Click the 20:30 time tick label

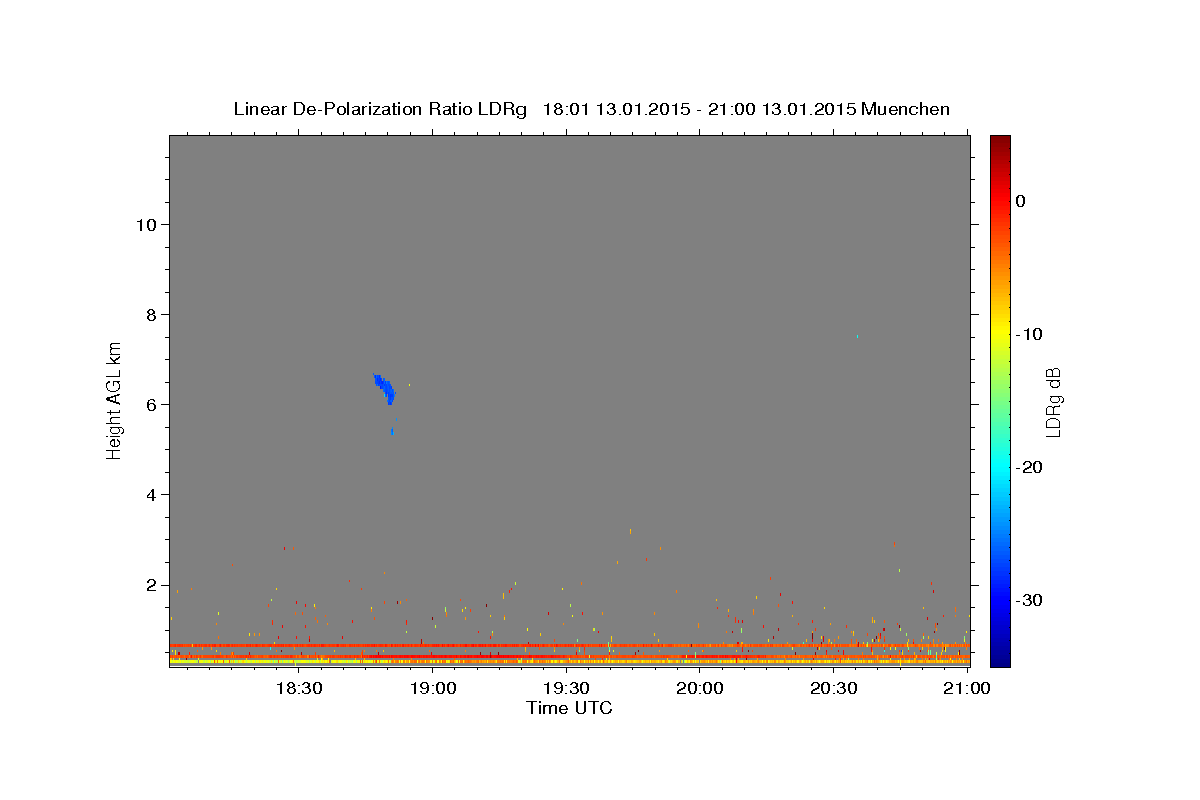click(x=834, y=688)
